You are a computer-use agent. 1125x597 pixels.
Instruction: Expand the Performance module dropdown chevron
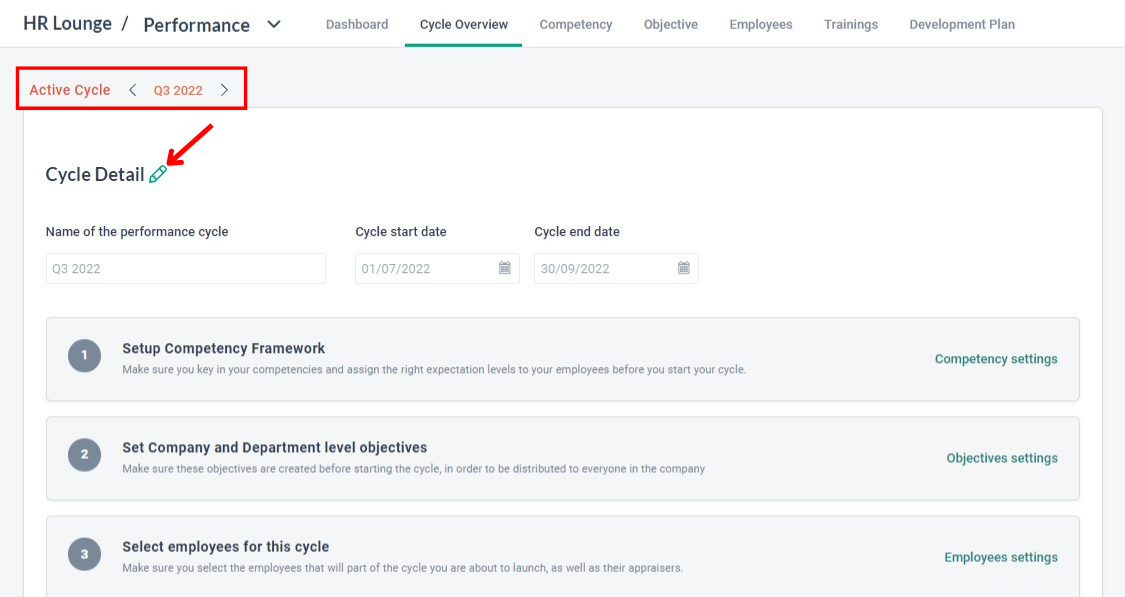(273, 24)
